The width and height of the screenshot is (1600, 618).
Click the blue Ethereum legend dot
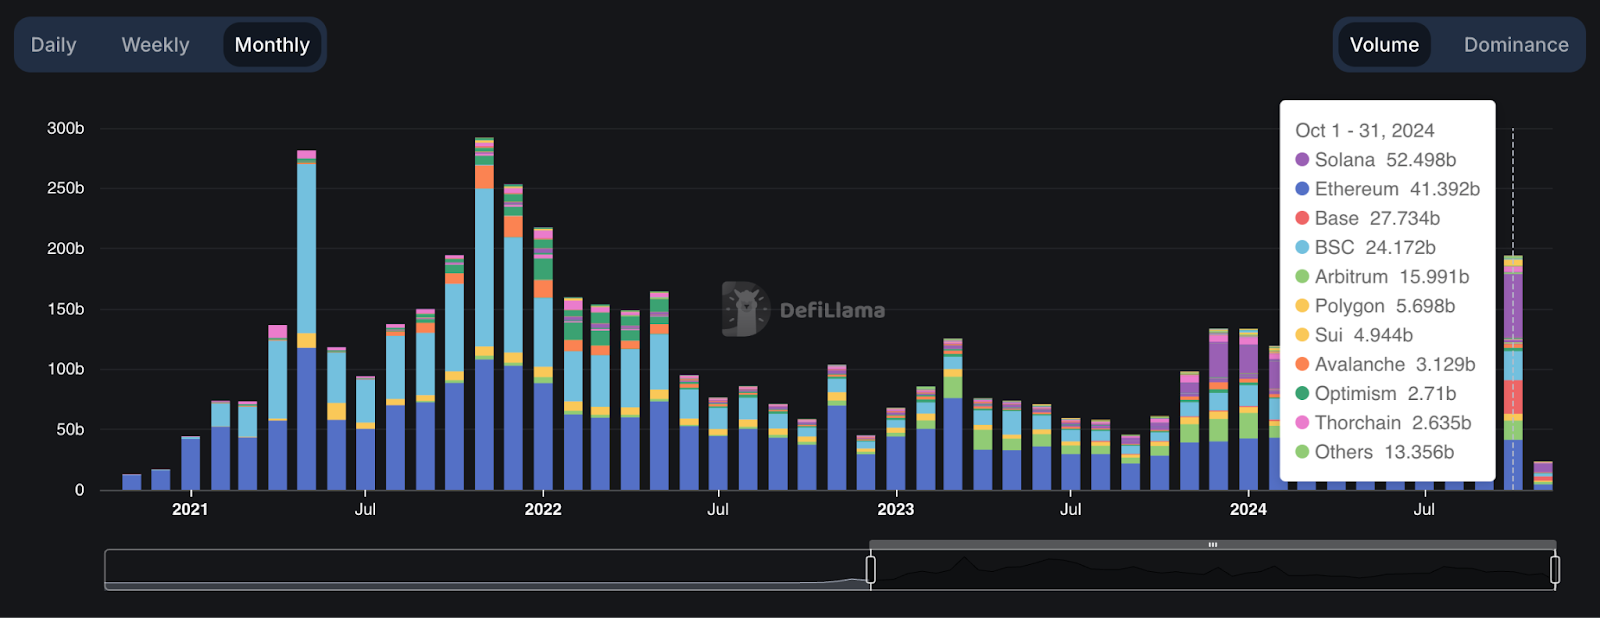[x=1302, y=189]
